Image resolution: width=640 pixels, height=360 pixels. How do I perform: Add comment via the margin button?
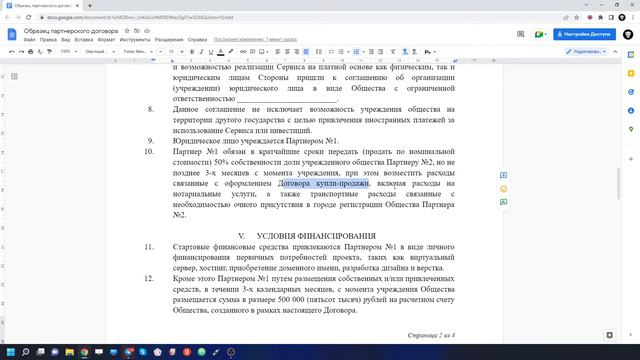coord(503,175)
